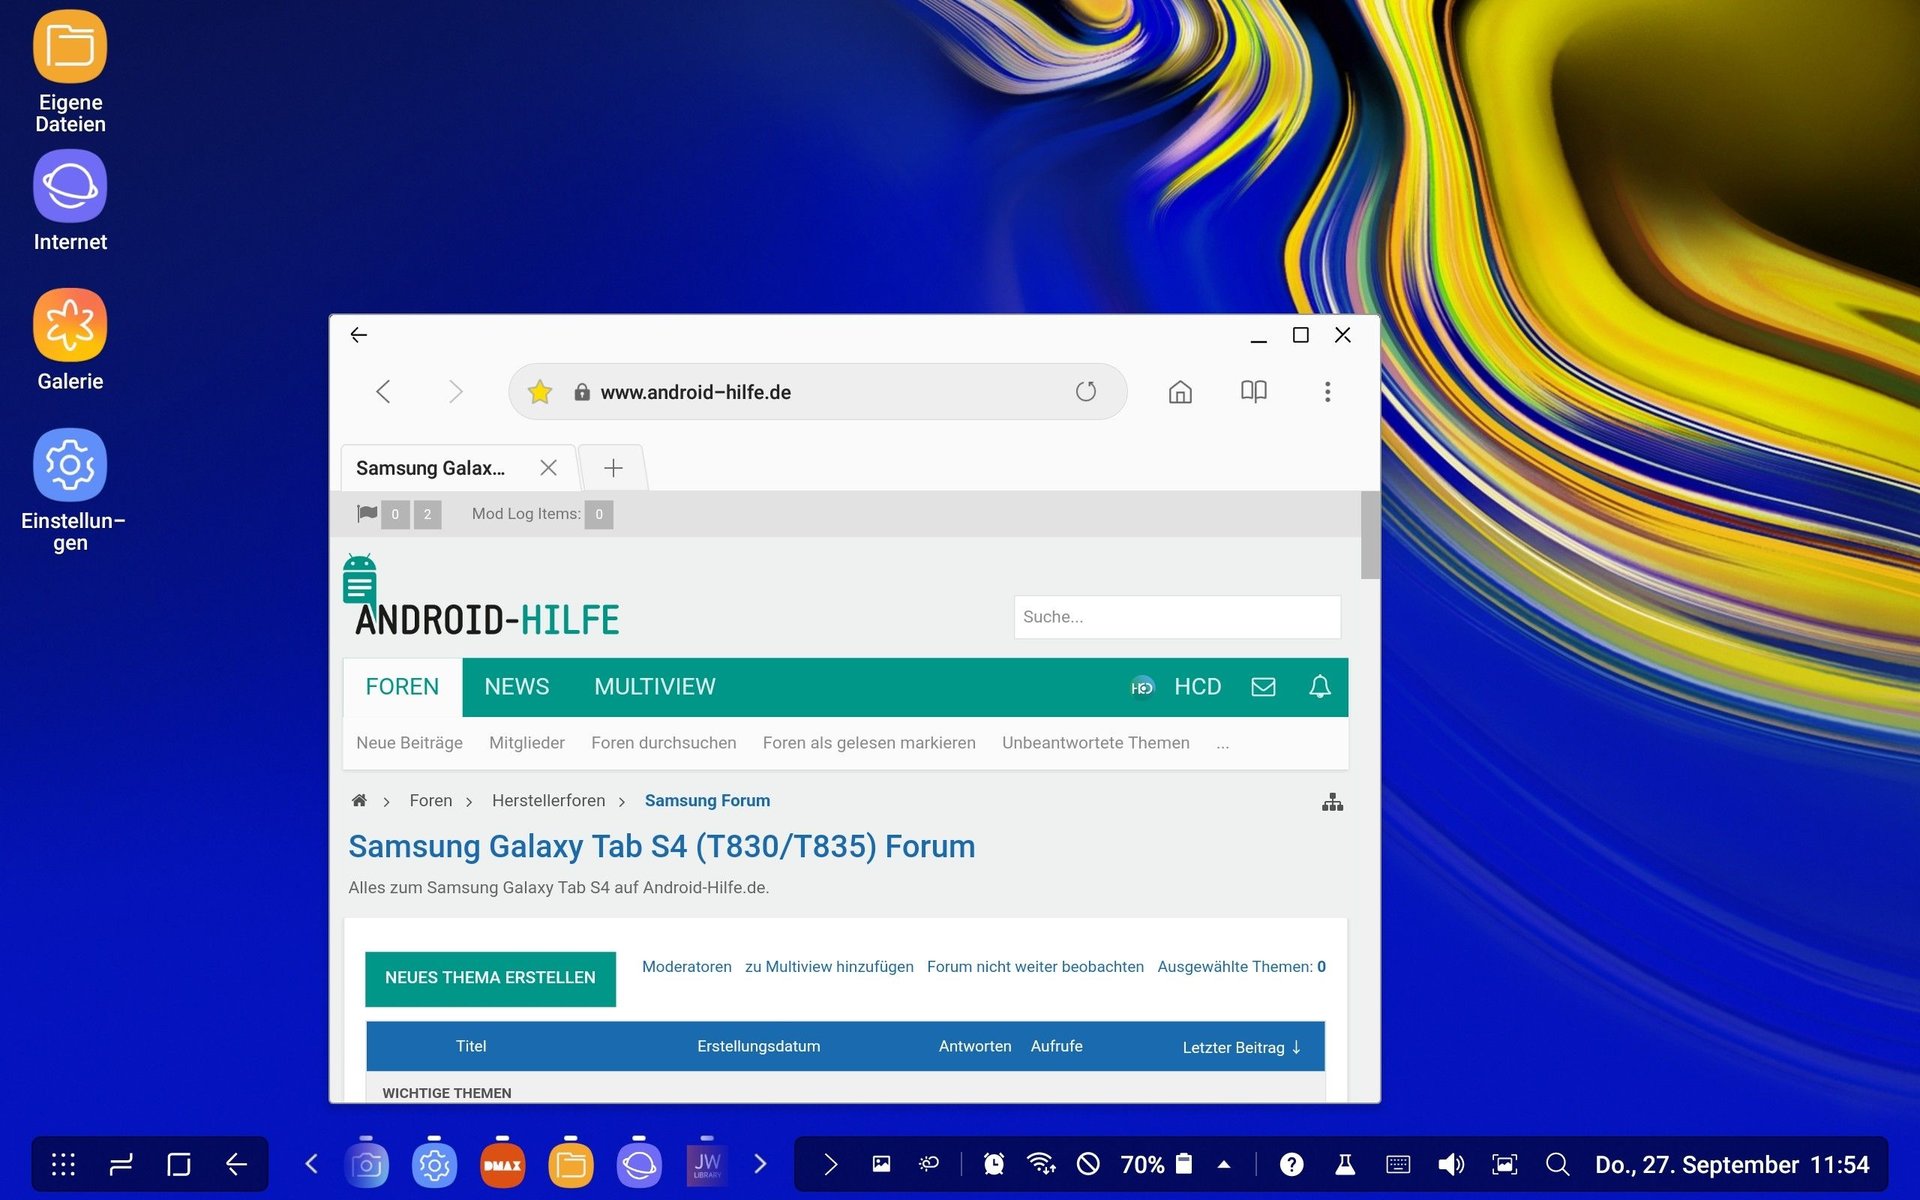Open Eigene Dateien desktop icon
The height and width of the screenshot is (1200, 1920).
[x=70, y=72]
